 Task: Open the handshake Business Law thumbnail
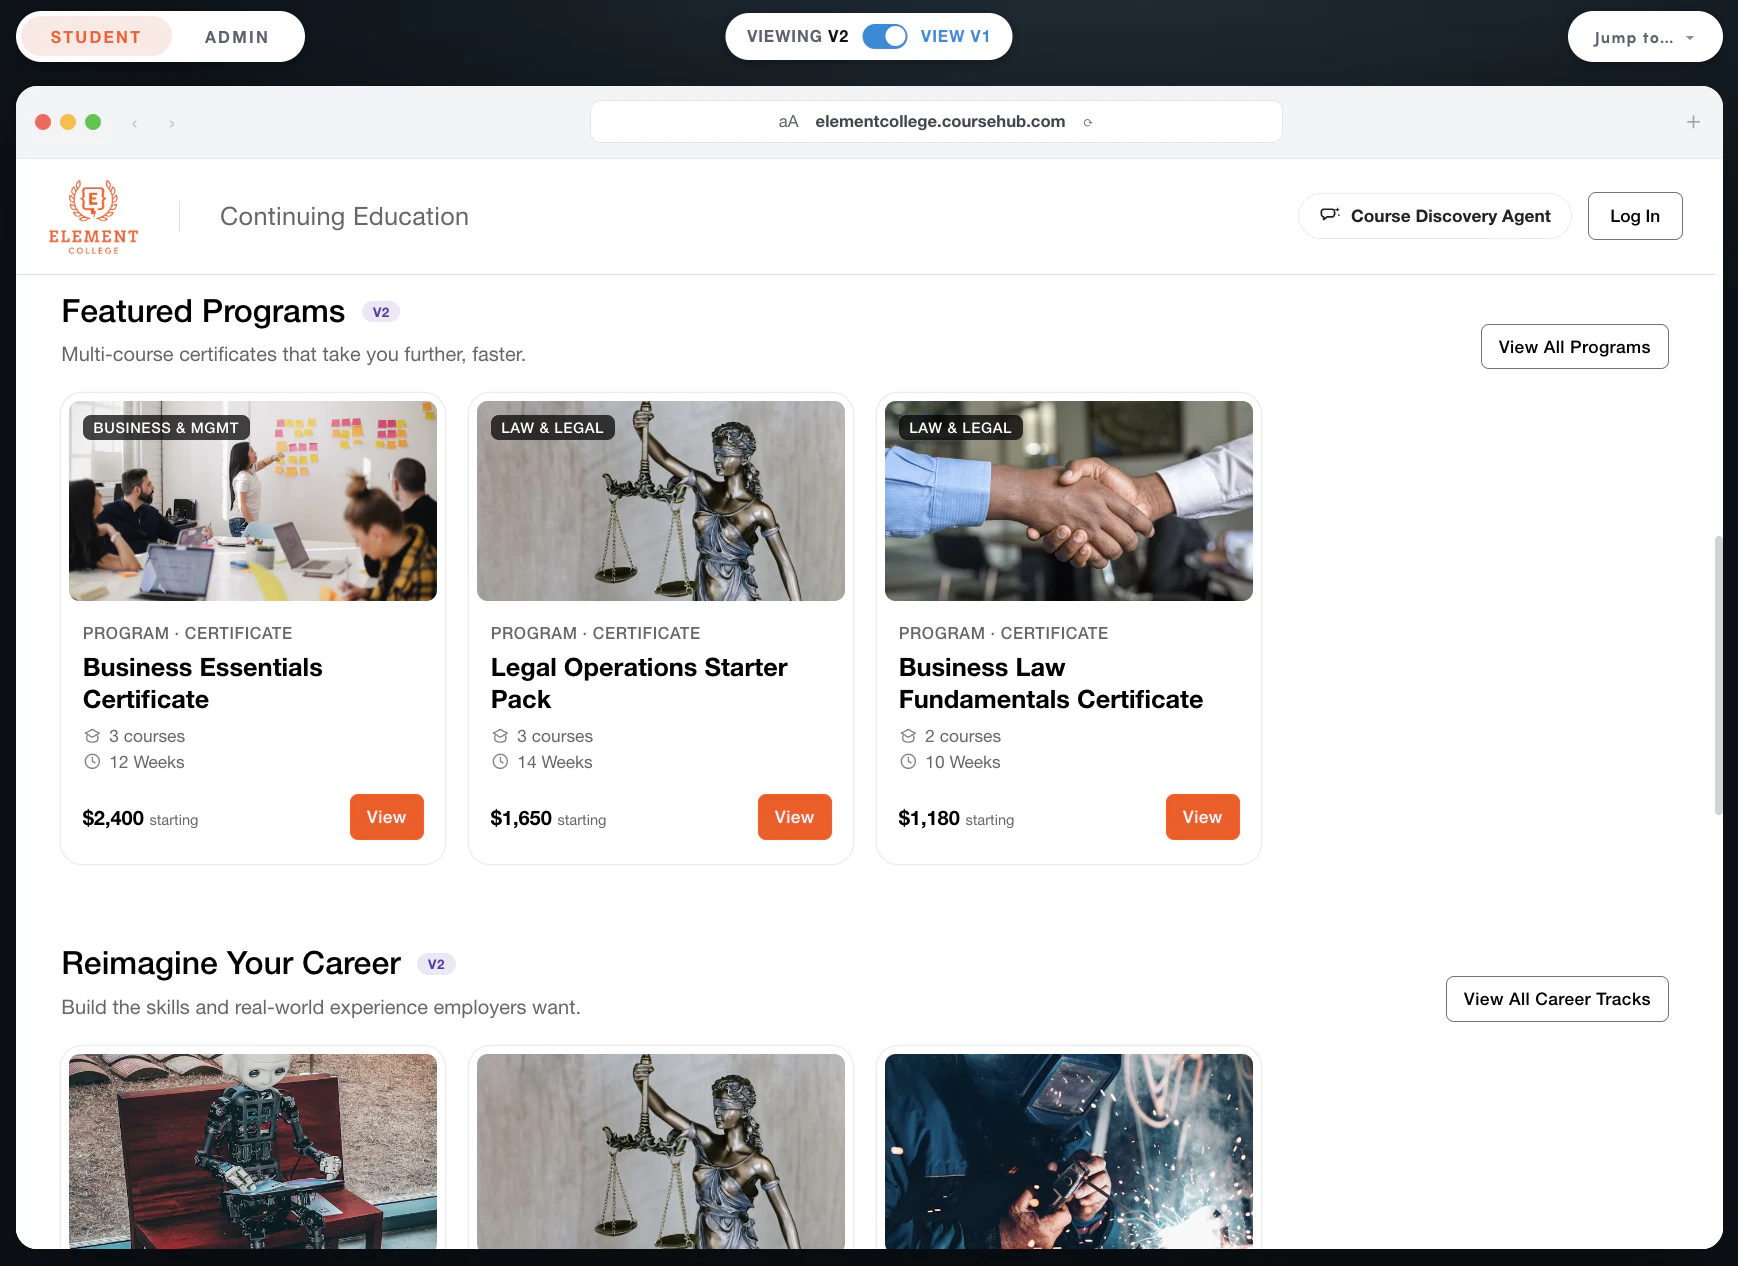coord(1069,501)
